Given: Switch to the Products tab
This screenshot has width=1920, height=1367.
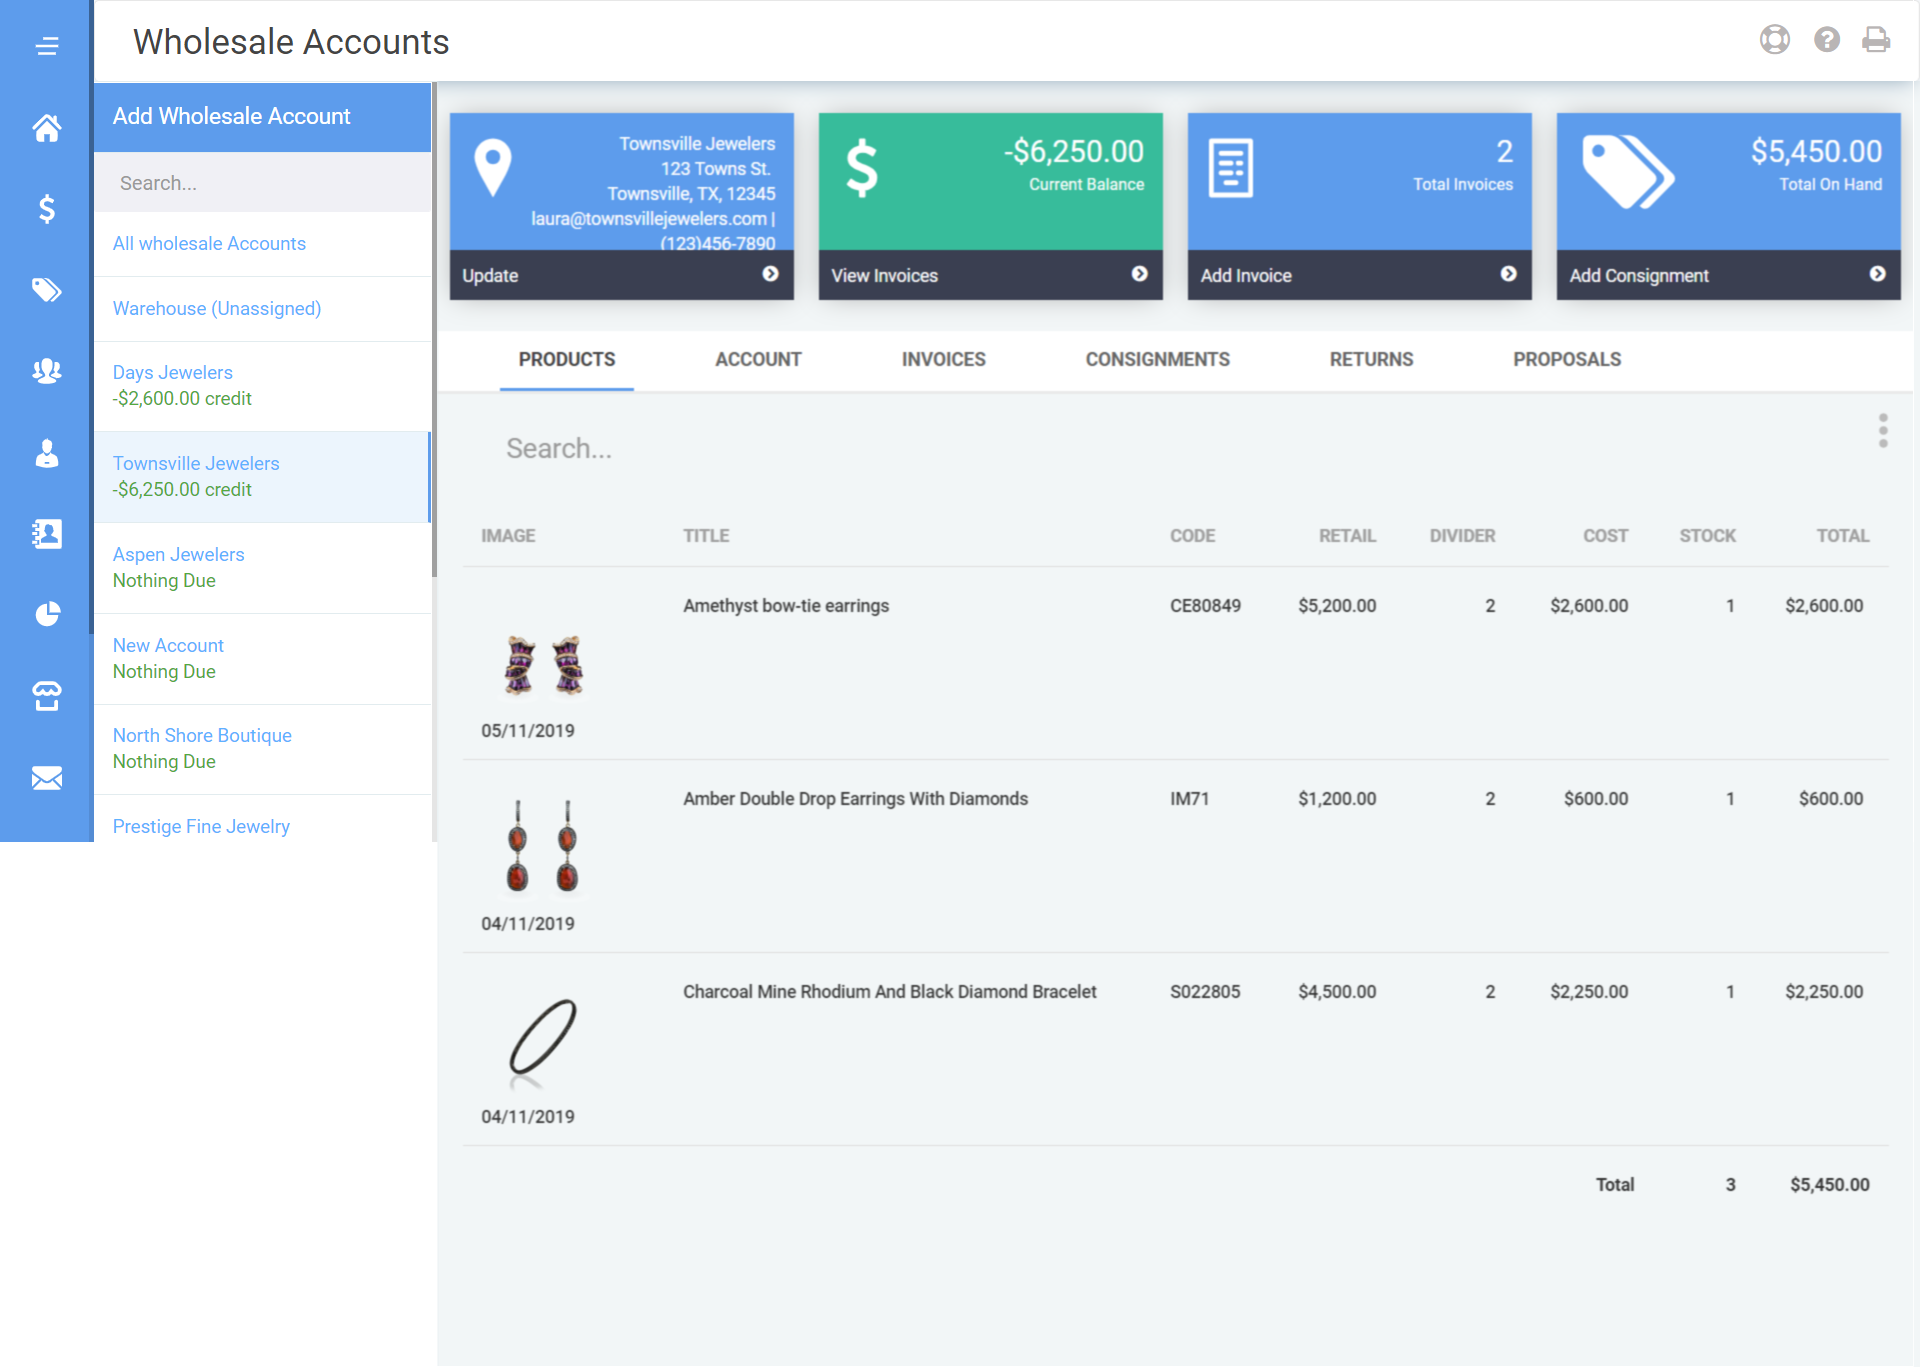Looking at the screenshot, I should [567, 359].
